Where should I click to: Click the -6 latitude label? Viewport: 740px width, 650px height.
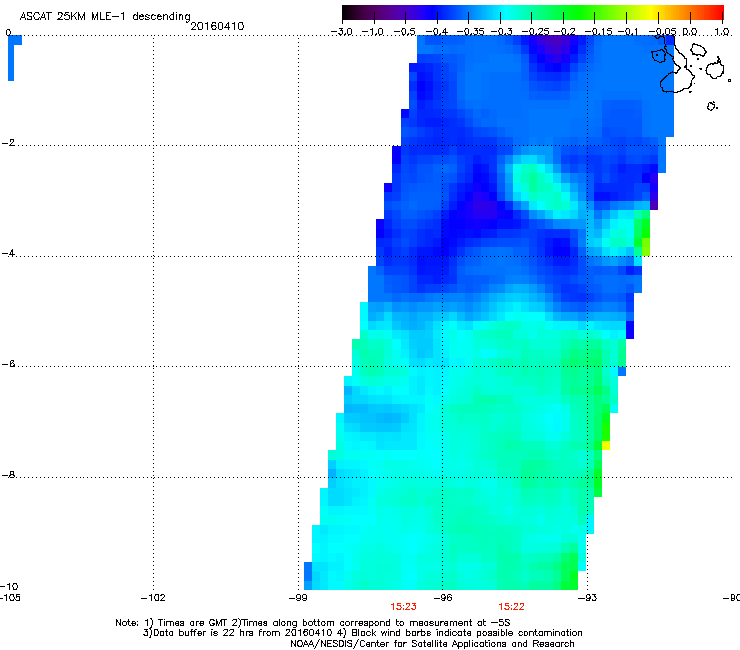click(8, 363)
